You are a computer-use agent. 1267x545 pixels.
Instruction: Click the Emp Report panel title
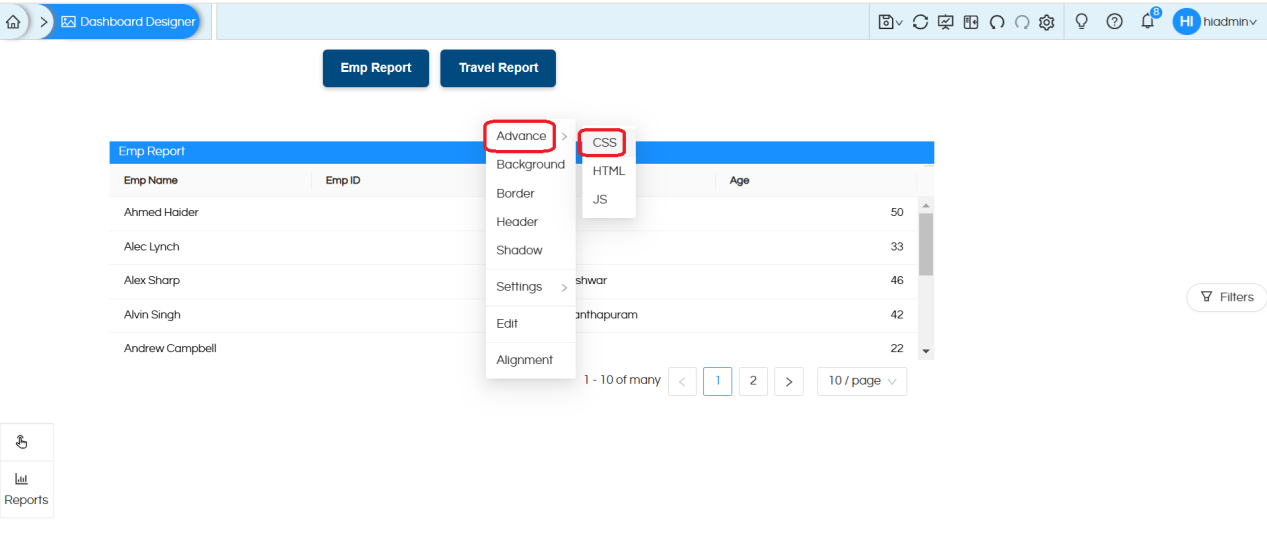click(152, 152)
